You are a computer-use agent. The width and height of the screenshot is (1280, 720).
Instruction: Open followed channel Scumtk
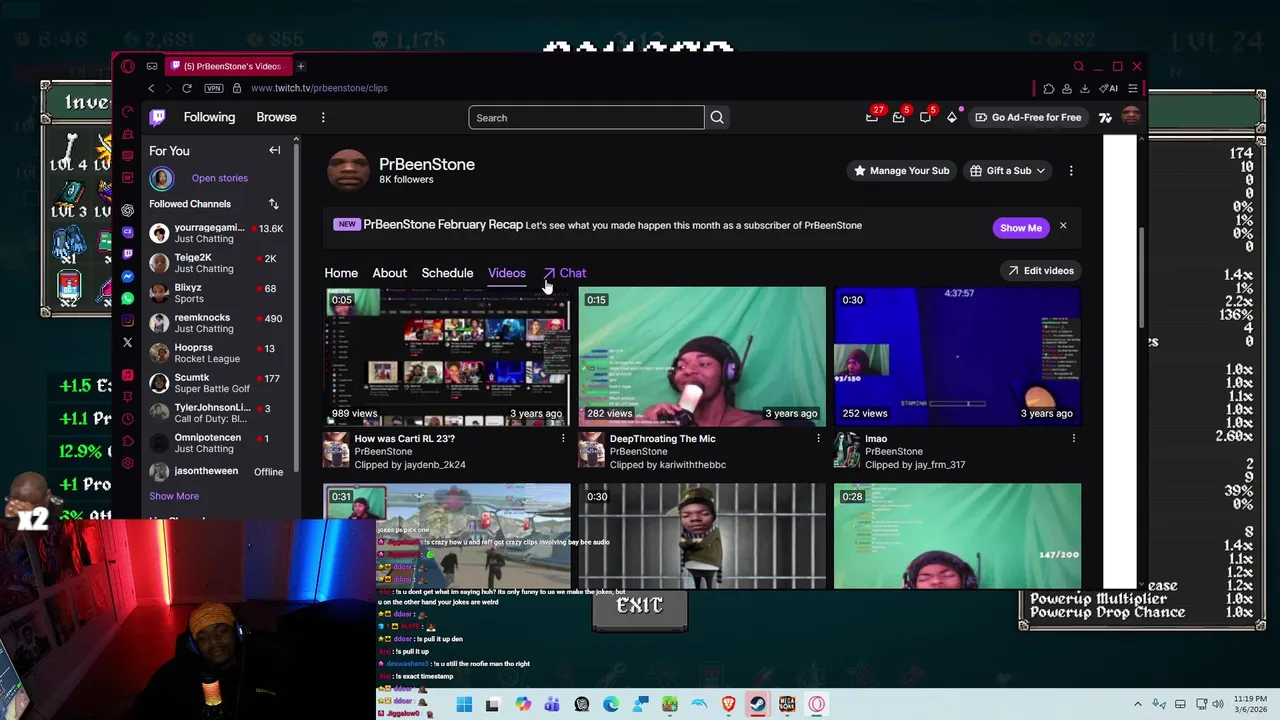(216, 383)
